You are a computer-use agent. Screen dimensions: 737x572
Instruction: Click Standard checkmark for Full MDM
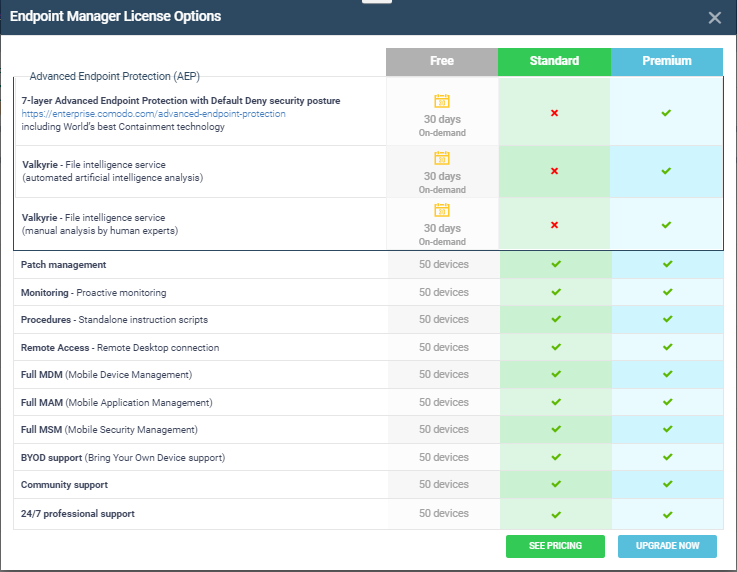556,374
